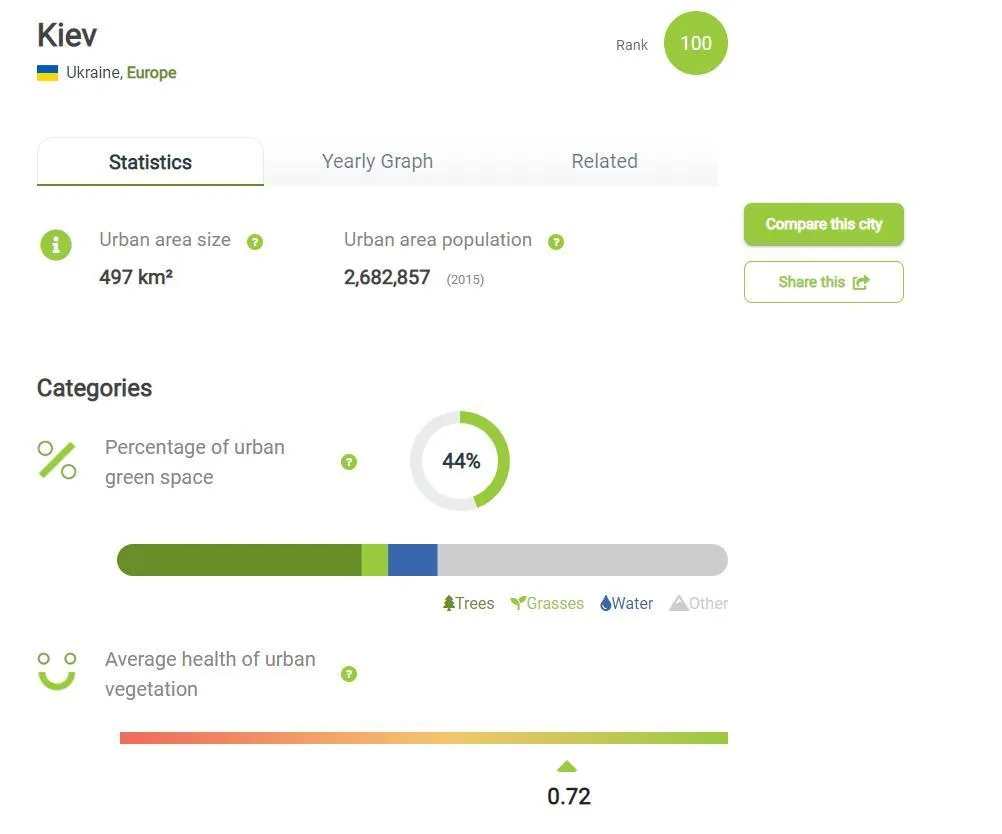This screenshot has height=834, width=1002.
Task: Click the Ukraine flag icon
Action: click(47, 73)
